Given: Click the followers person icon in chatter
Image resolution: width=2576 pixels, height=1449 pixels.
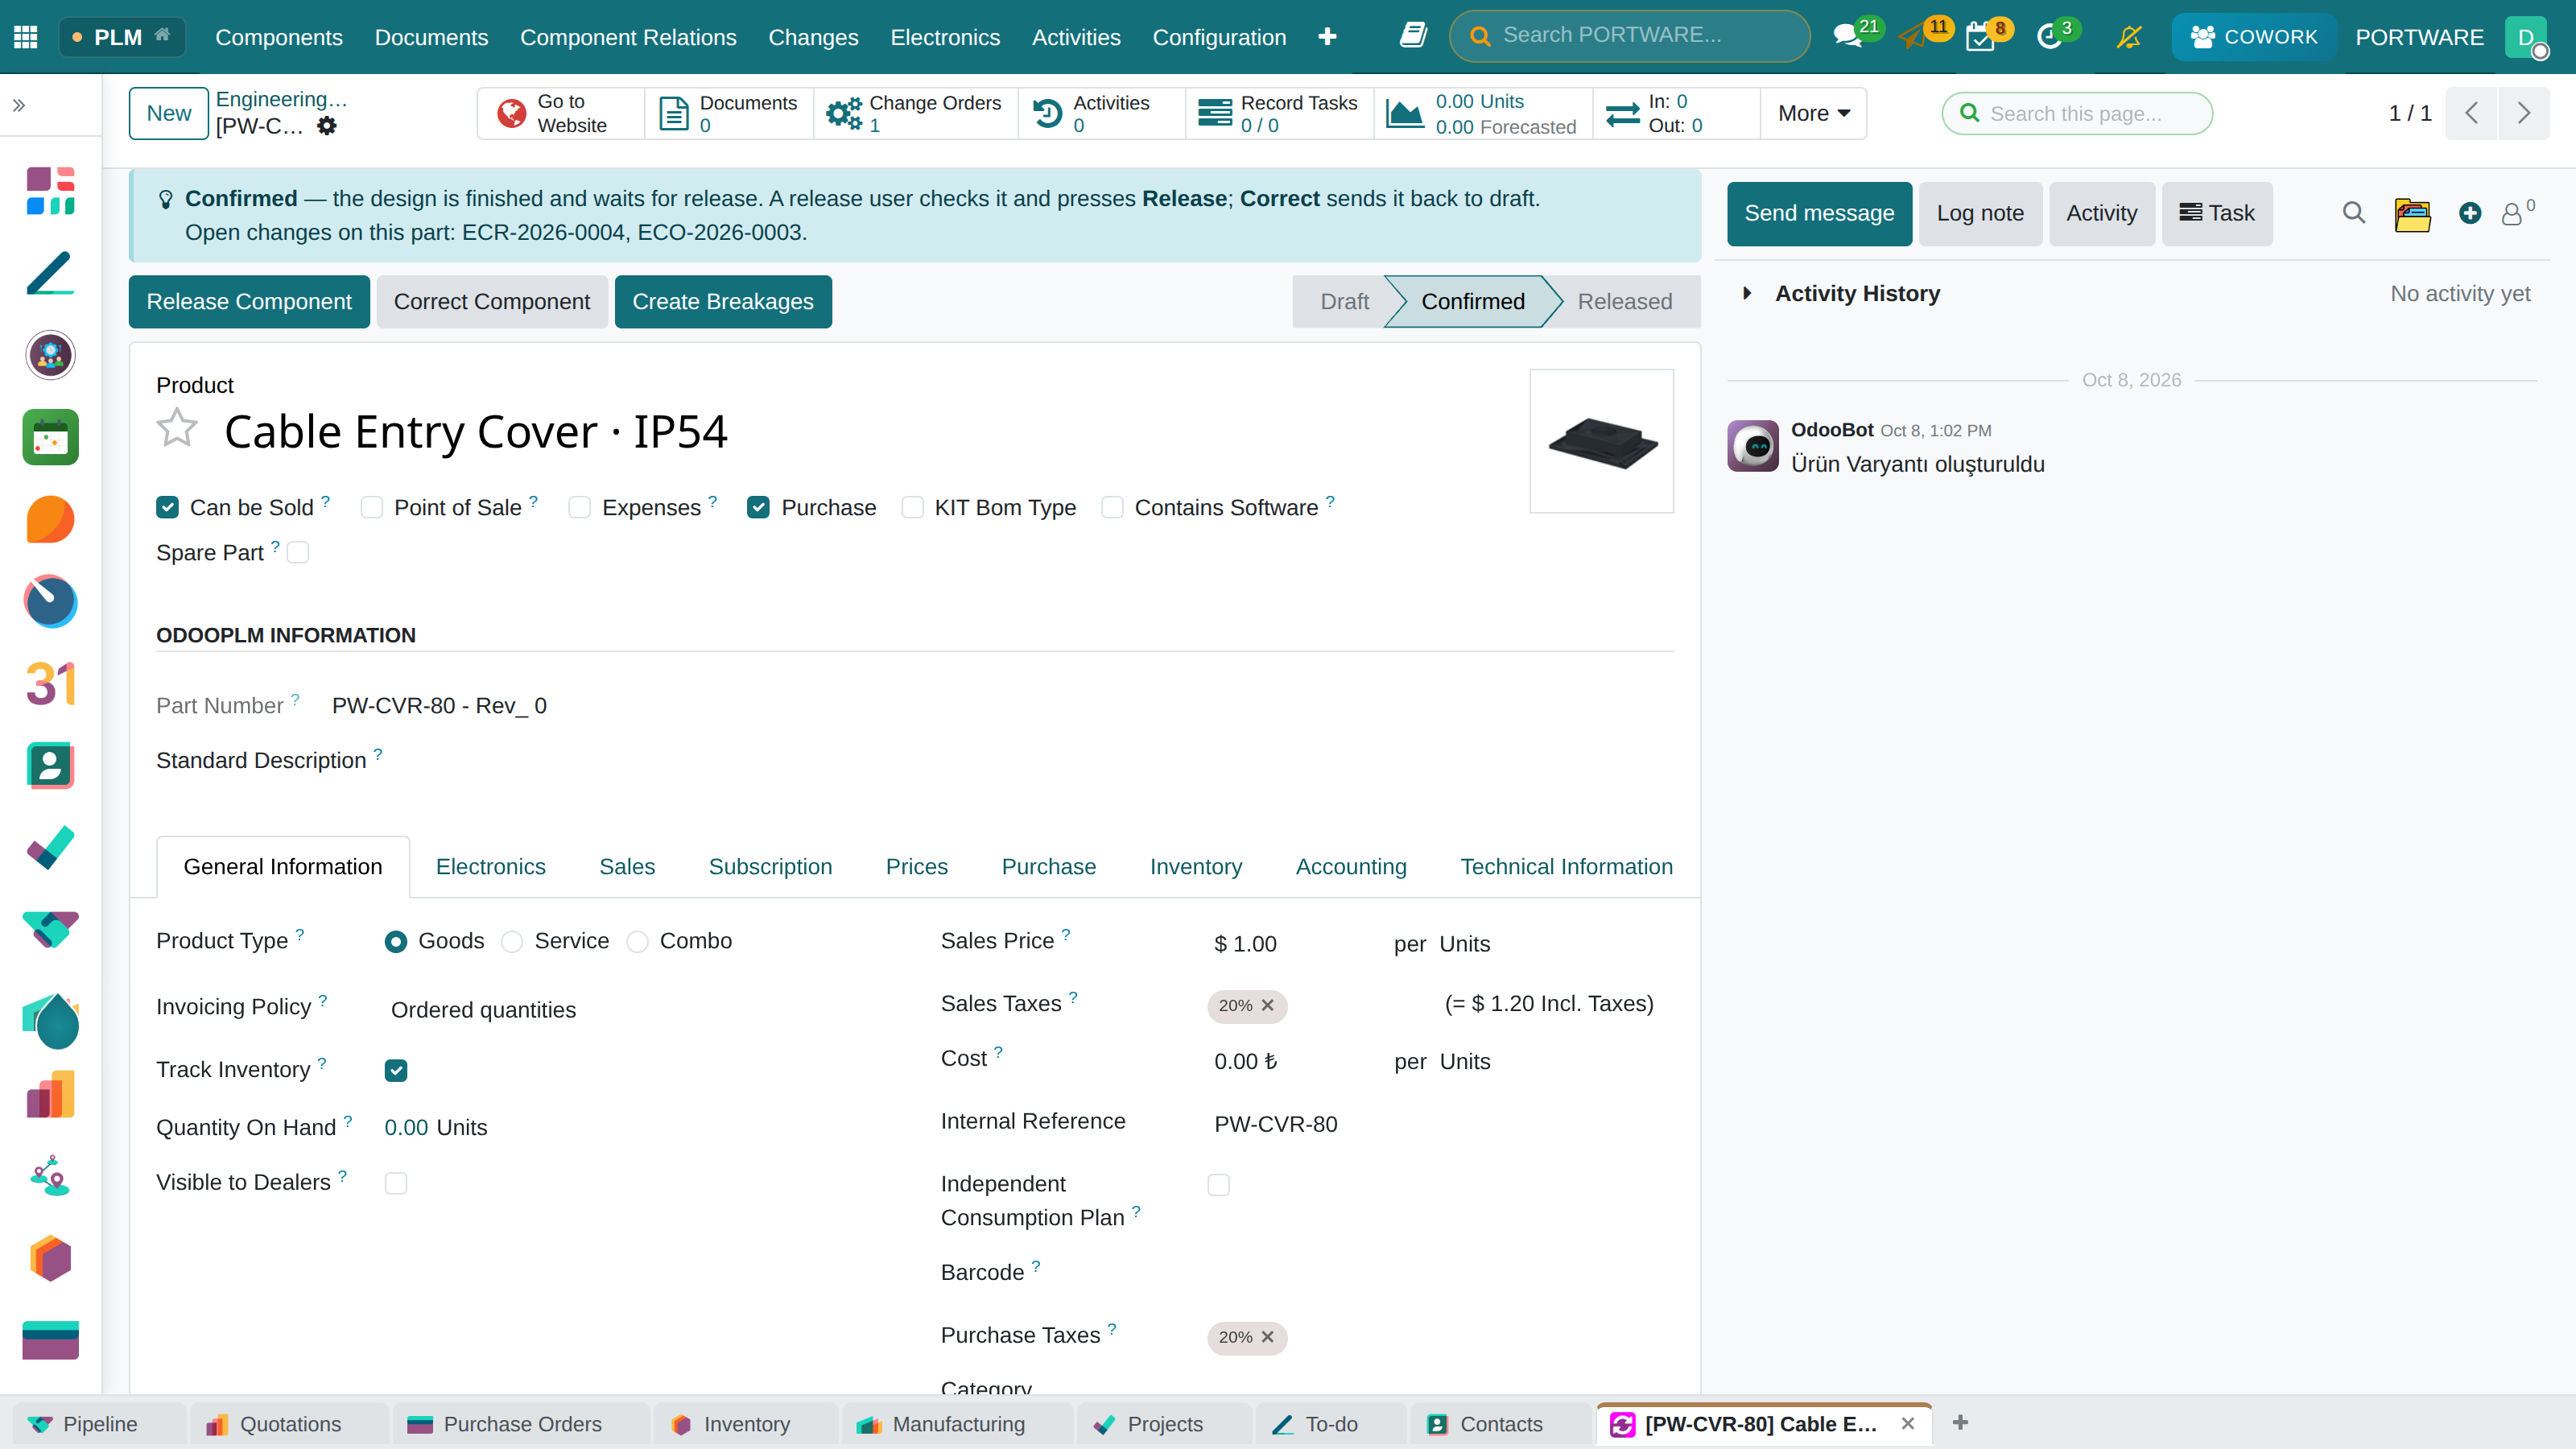Looking at the screenshot, I should [x=2512, y=214].
